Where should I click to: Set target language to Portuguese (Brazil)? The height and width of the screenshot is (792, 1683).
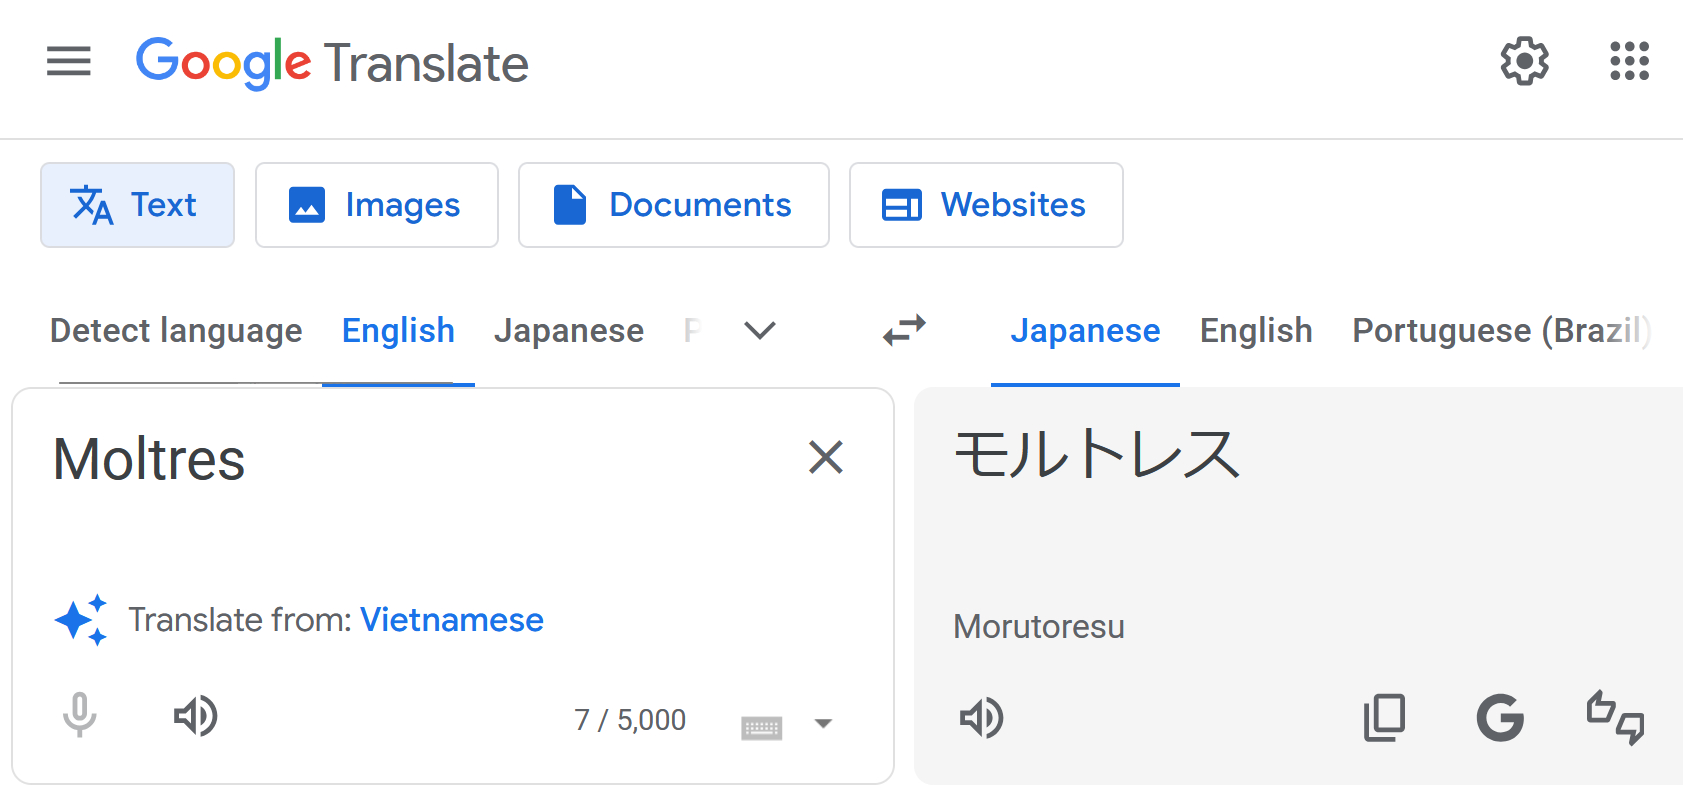[x=1500, y=331]
